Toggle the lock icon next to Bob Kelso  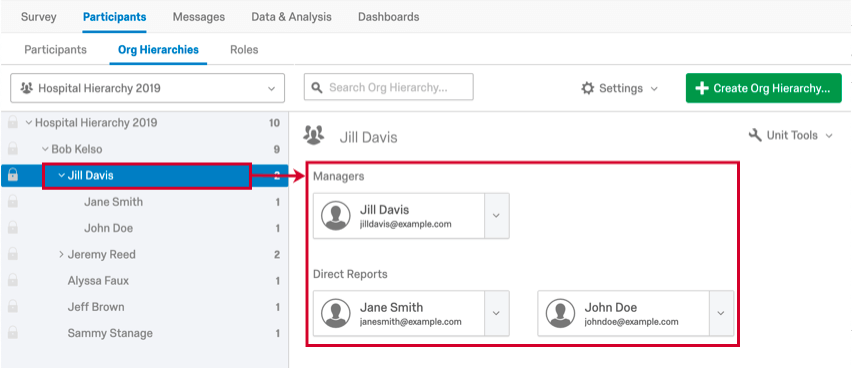pos(12,149)
